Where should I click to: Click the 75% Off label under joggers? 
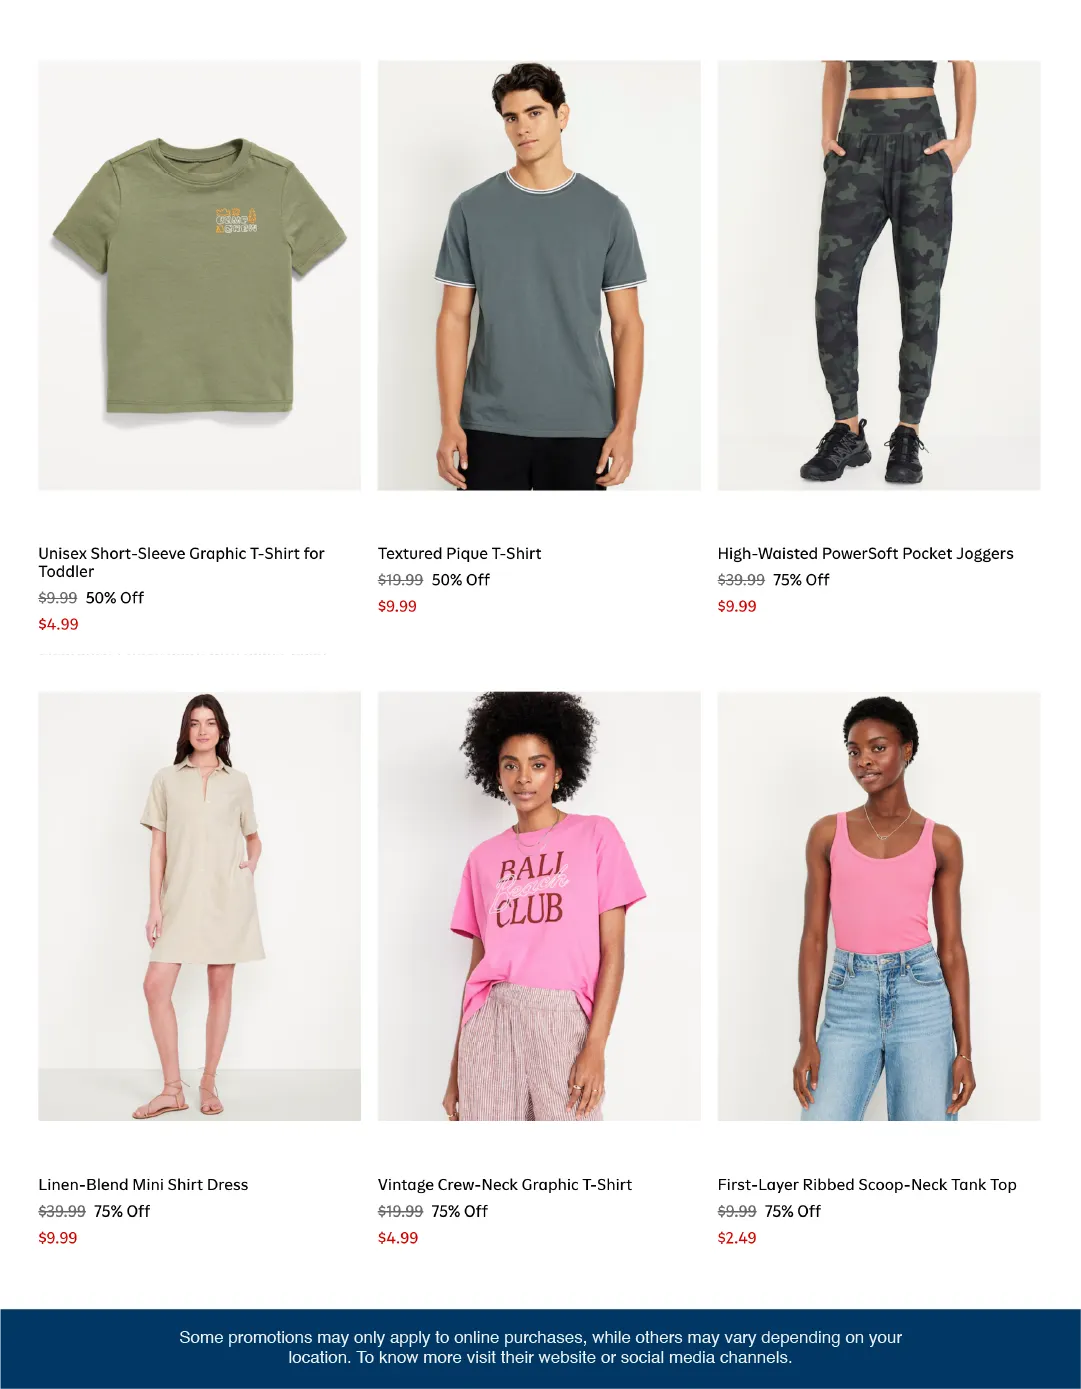(x=801, y=580)
